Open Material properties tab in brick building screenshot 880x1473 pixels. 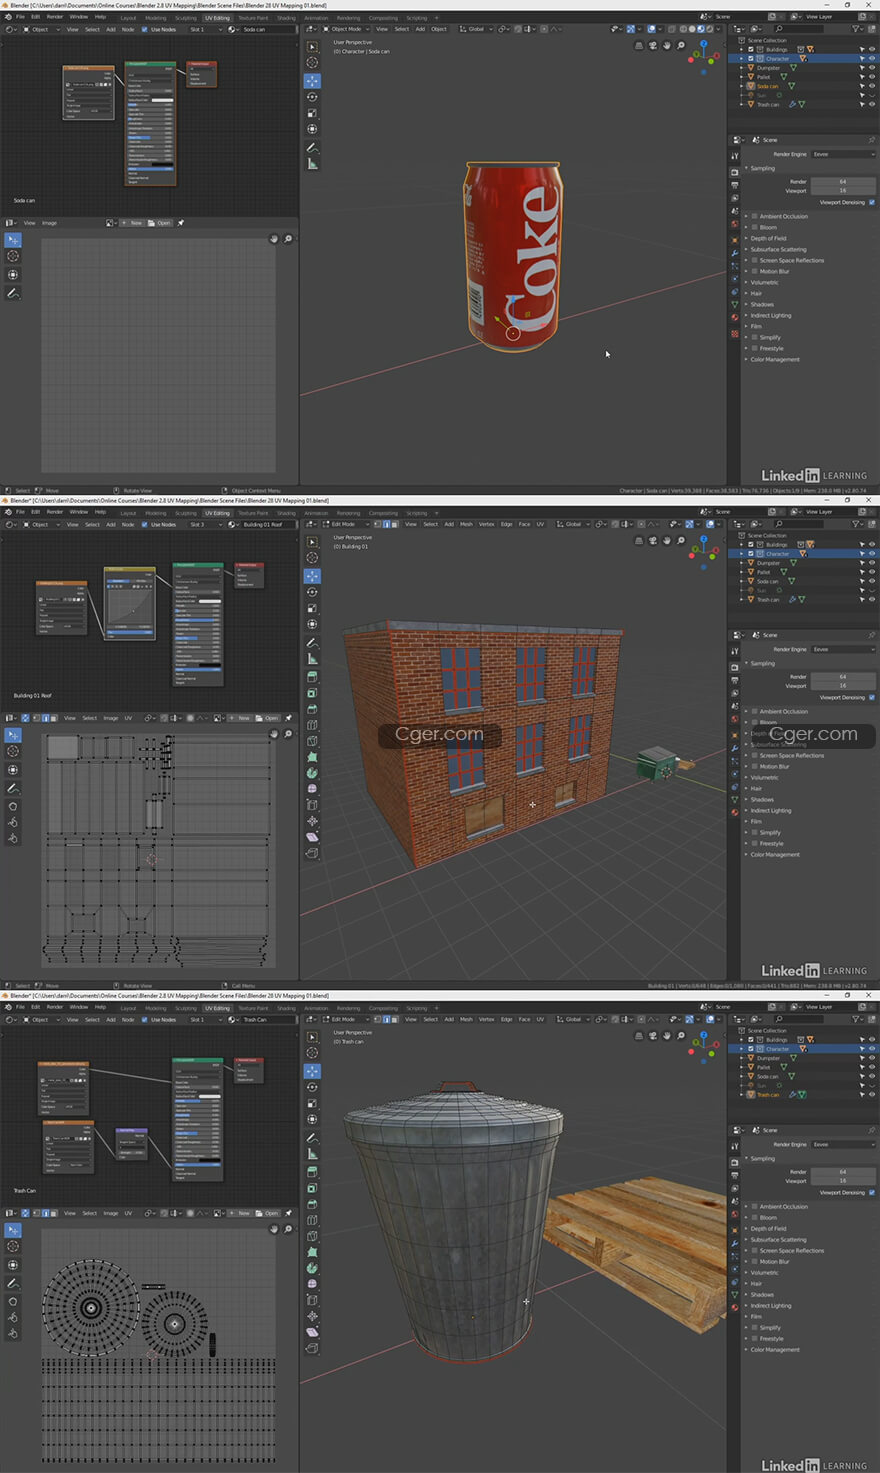735,812
